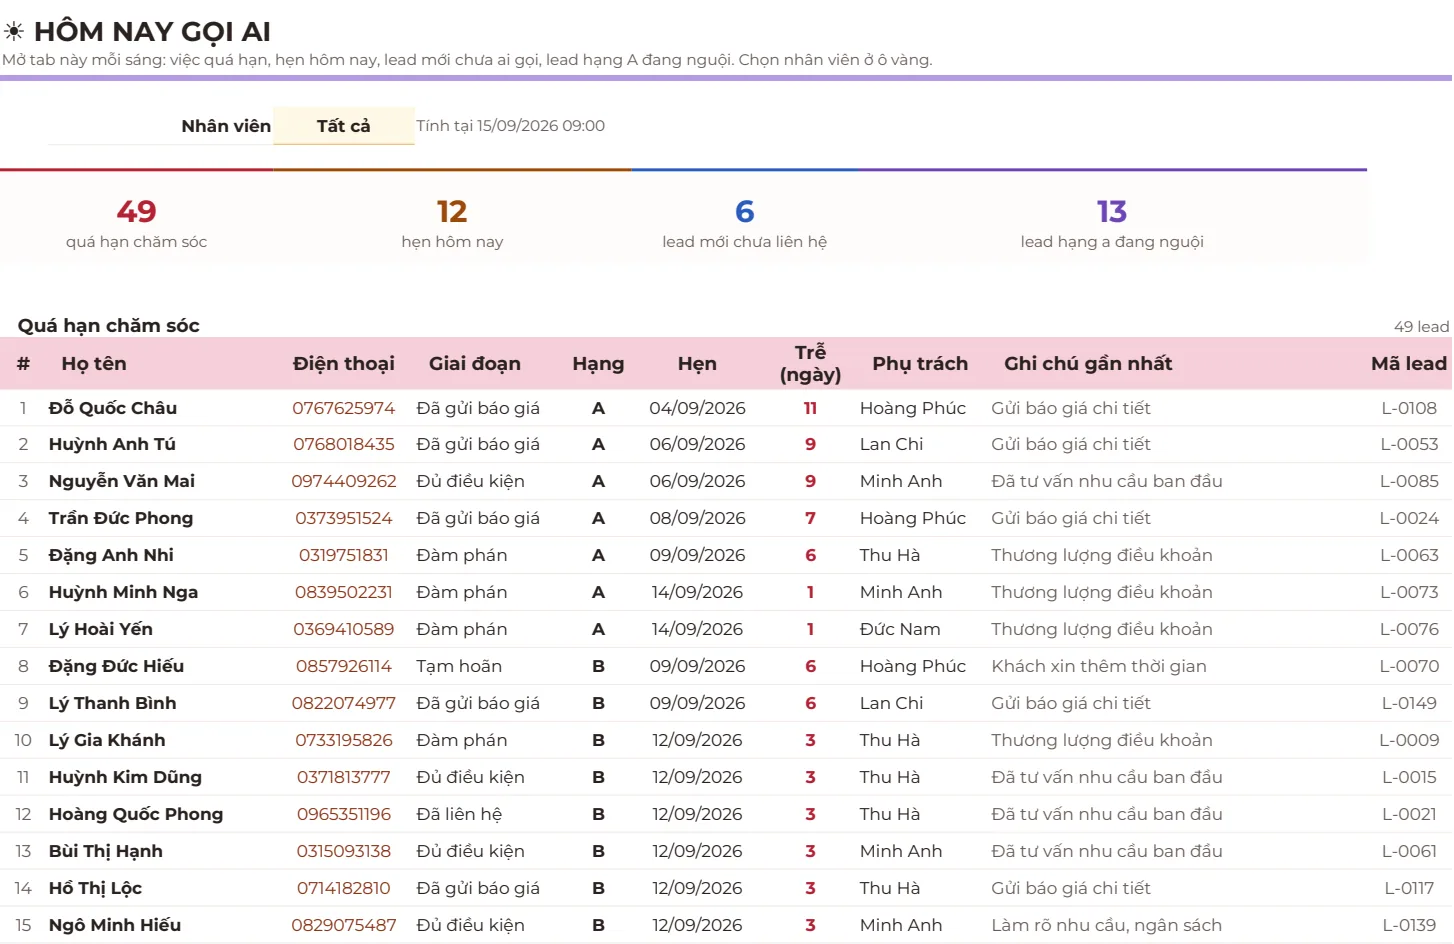Click the name Đỗ Quốc Châu
The width and height of the screenshot is (1454, 944).
tap(113, 408)
